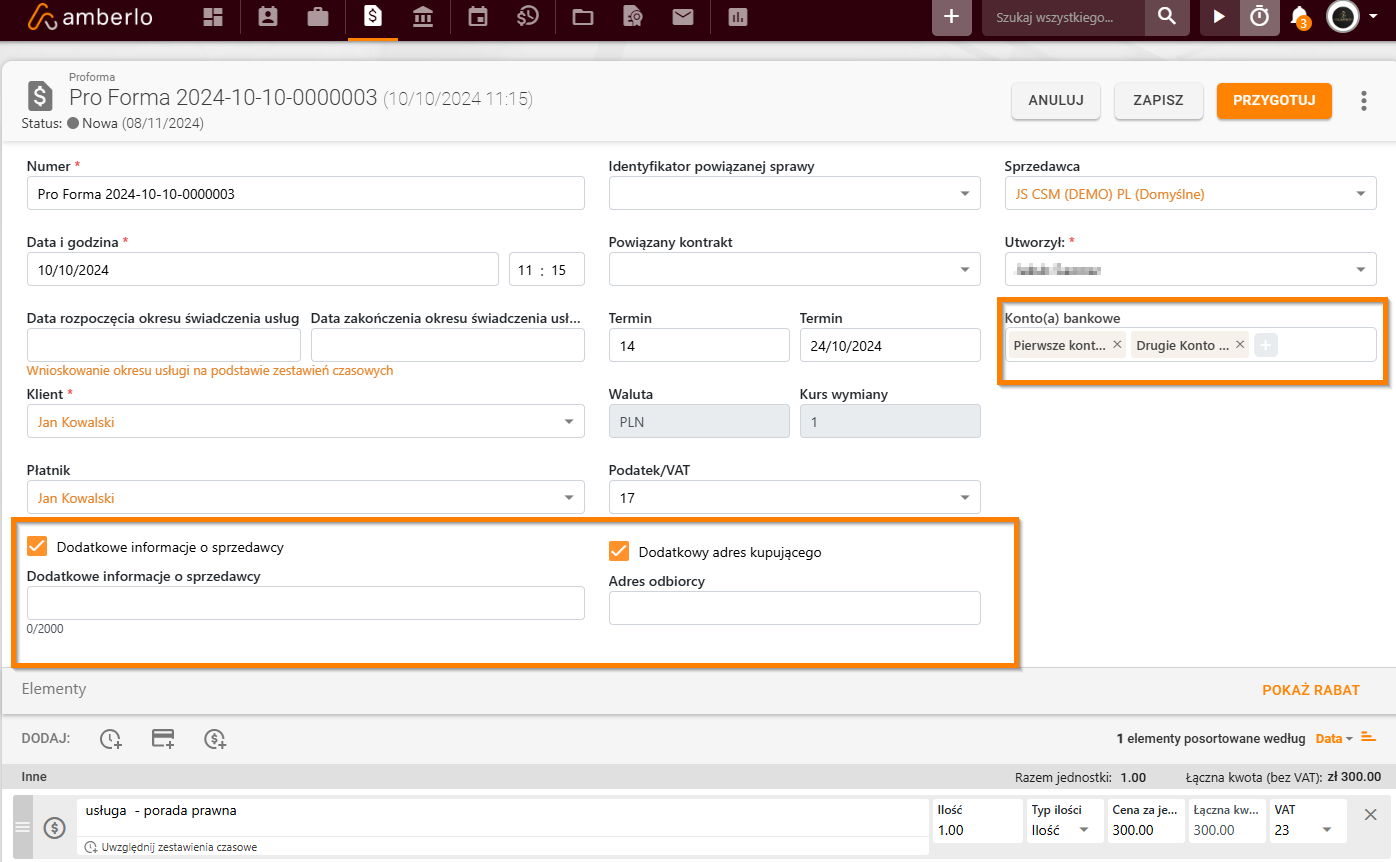
Task: Open the bar chart reports icon
Action: pos(738,17)
